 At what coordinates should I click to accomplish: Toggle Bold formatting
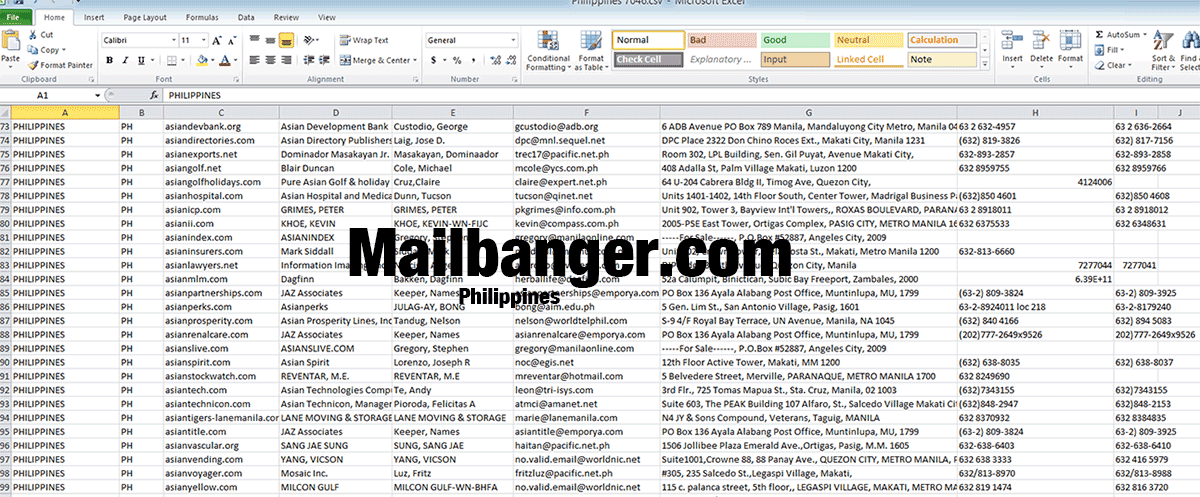click(109, 60)
